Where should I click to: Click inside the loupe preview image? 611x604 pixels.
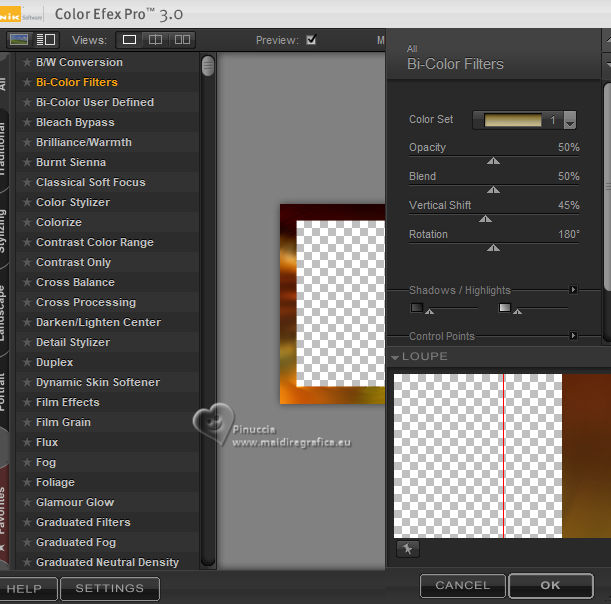coord(502,456)
